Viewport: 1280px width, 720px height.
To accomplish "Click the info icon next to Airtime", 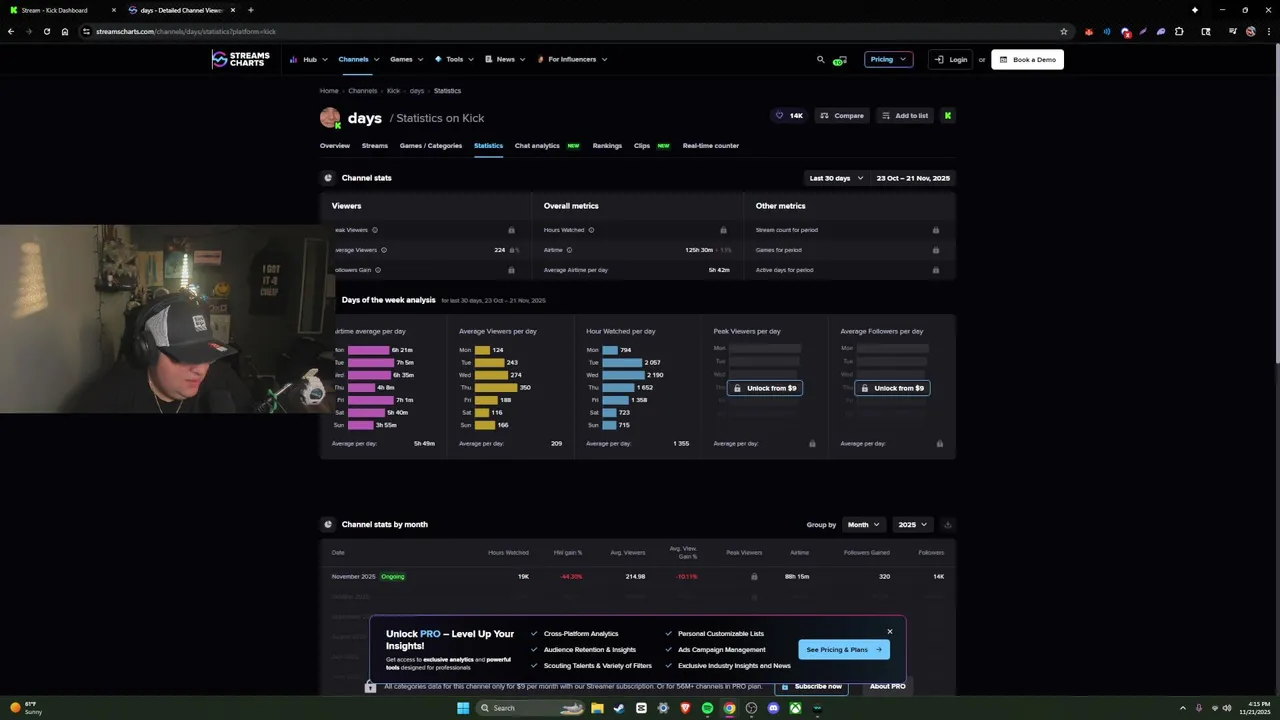I will point(569,250).
